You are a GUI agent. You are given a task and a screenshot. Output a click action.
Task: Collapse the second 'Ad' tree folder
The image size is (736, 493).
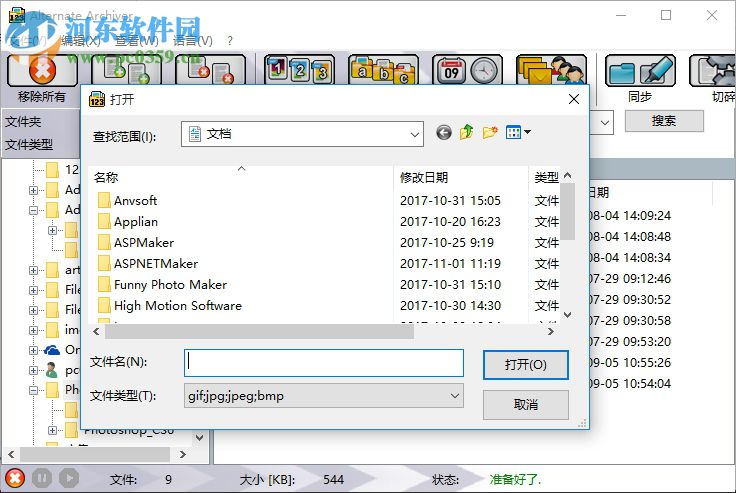[33, 210]
